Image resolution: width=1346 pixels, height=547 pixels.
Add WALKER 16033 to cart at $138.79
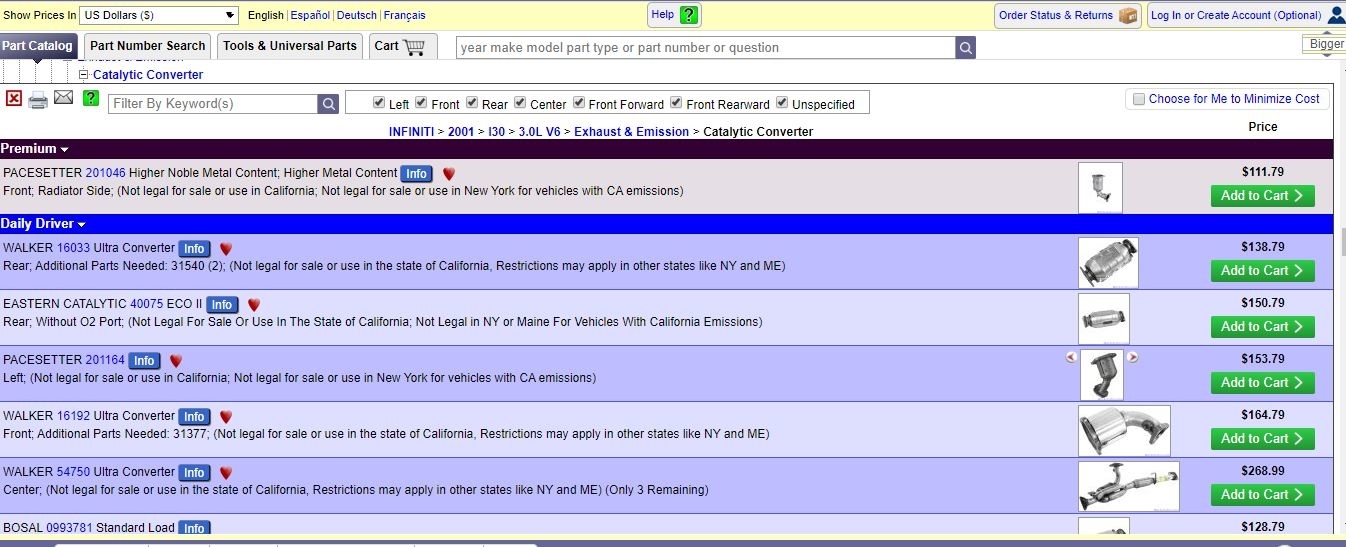coord(1262,271)
